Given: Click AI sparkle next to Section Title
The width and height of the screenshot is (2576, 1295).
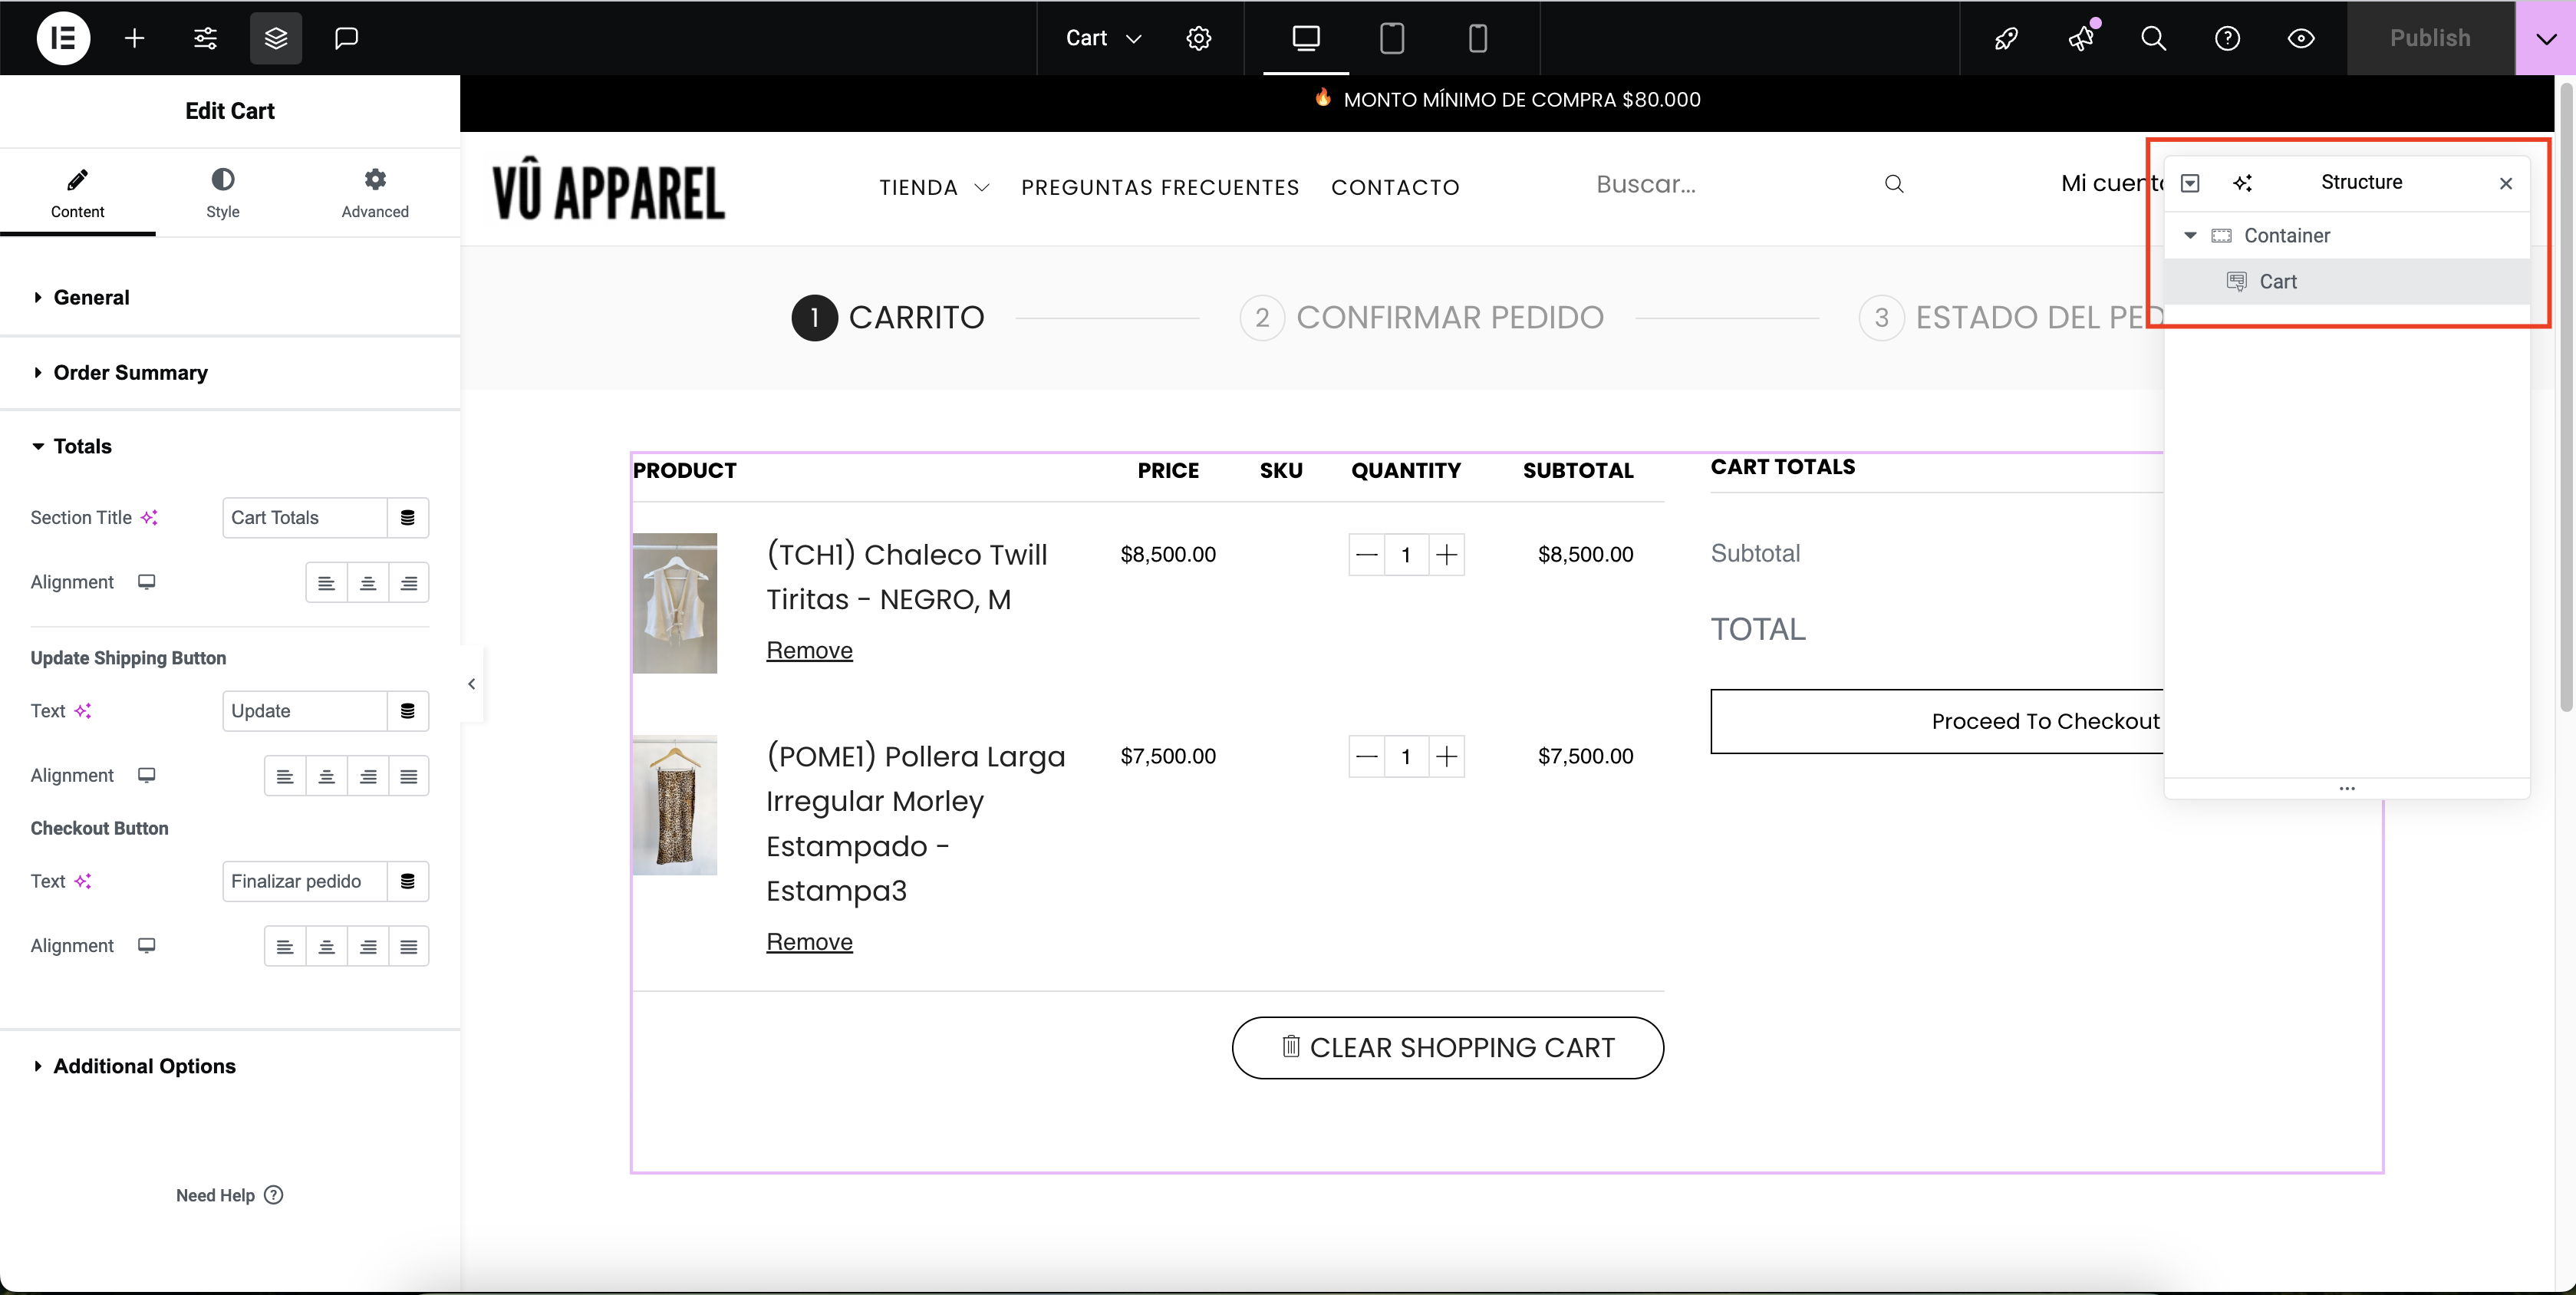Looking at the screenshot, I should tap(149, 517).
